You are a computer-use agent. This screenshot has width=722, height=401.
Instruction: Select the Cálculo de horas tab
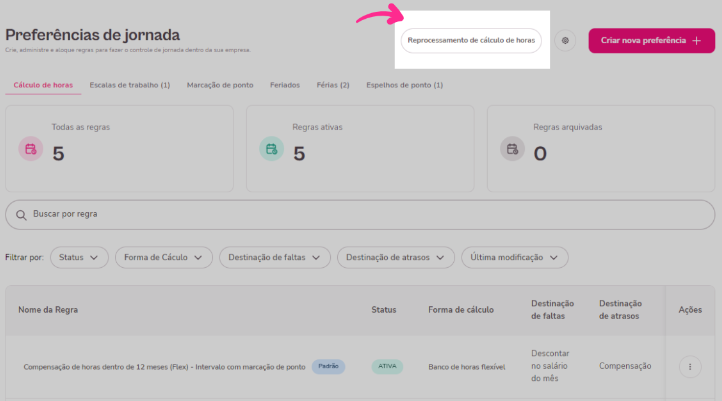click(x=43, y=85)
